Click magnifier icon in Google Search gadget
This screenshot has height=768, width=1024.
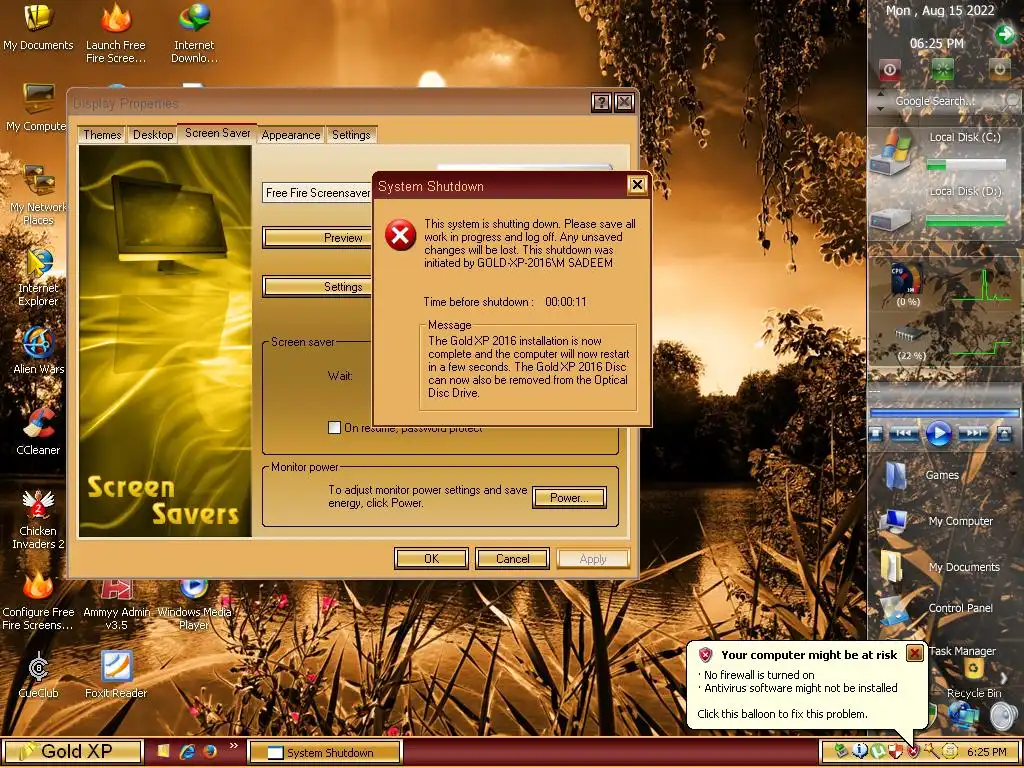1012,101
